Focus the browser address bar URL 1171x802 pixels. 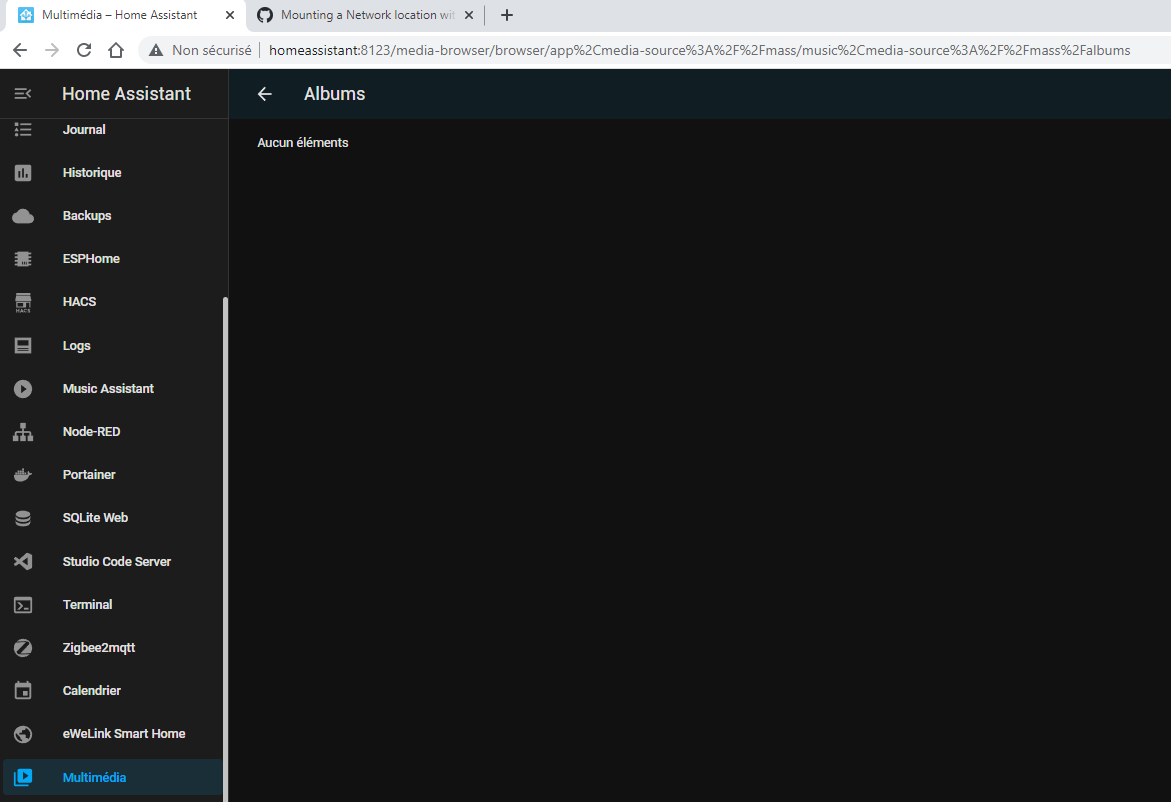point(699,50)
